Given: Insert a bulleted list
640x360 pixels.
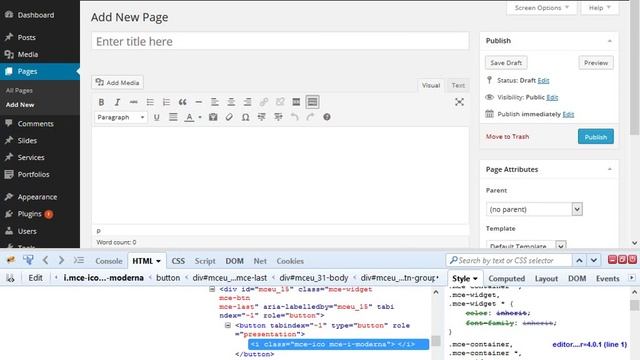Looking at the screenshot, I should click(x=150, y=102).
